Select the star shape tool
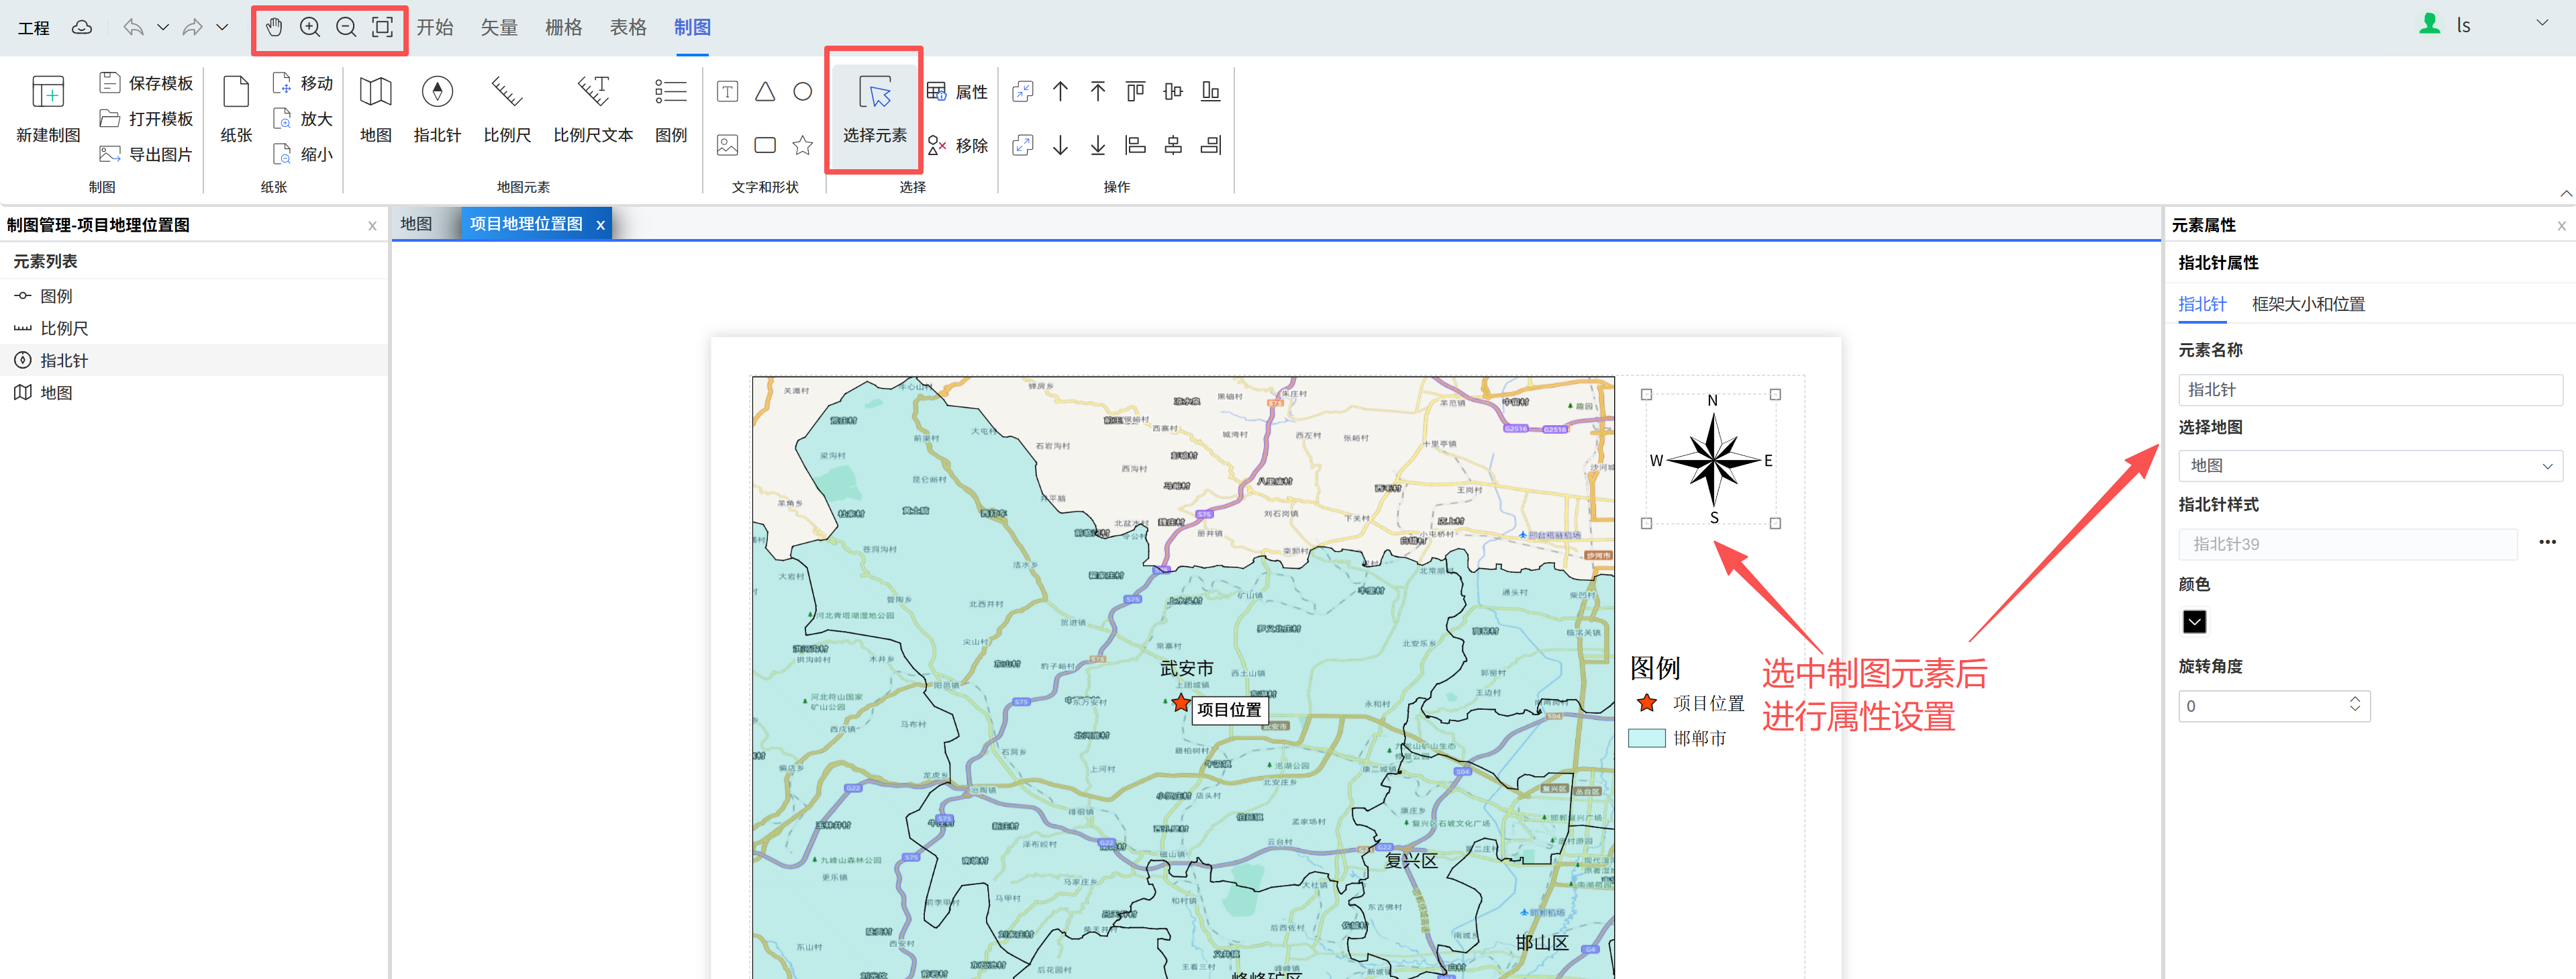Screen dimensions: 2576x979 802,146
